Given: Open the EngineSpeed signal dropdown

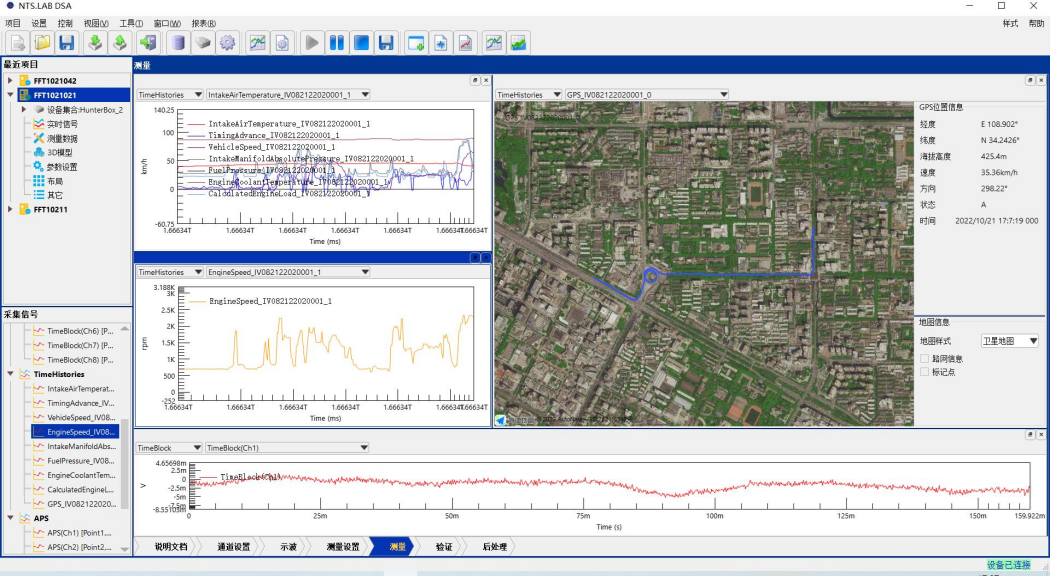Looking at the screenshot, I should 288,272.
